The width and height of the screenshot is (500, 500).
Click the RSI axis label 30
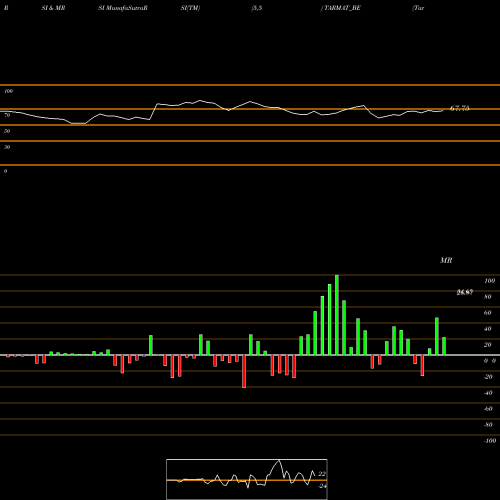click(x=7, y=147)
